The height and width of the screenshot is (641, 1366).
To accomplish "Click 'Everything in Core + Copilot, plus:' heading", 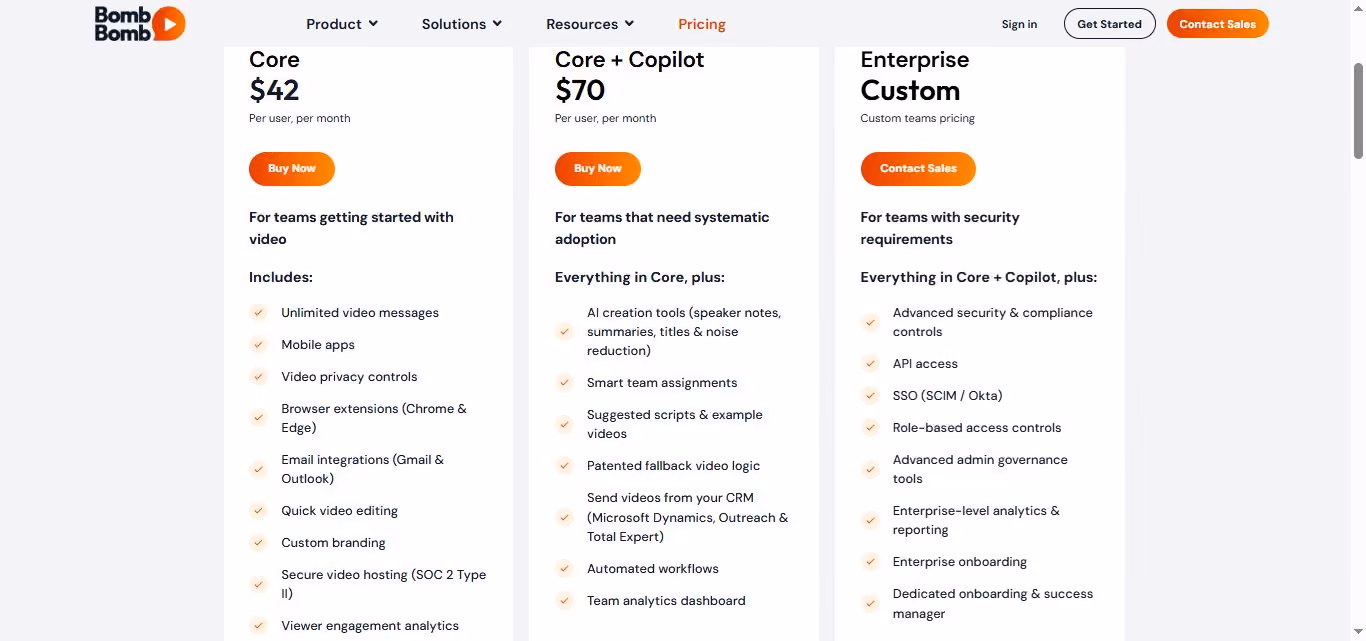I will point(979,277).
